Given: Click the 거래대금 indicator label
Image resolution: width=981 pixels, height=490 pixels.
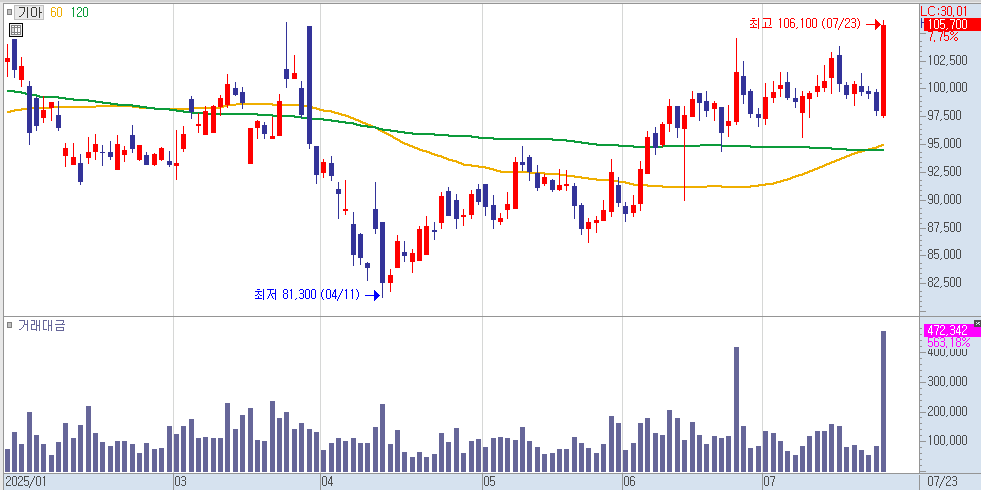Looking at the screenshot, I should pyautogui.click(x=41, y=325).
